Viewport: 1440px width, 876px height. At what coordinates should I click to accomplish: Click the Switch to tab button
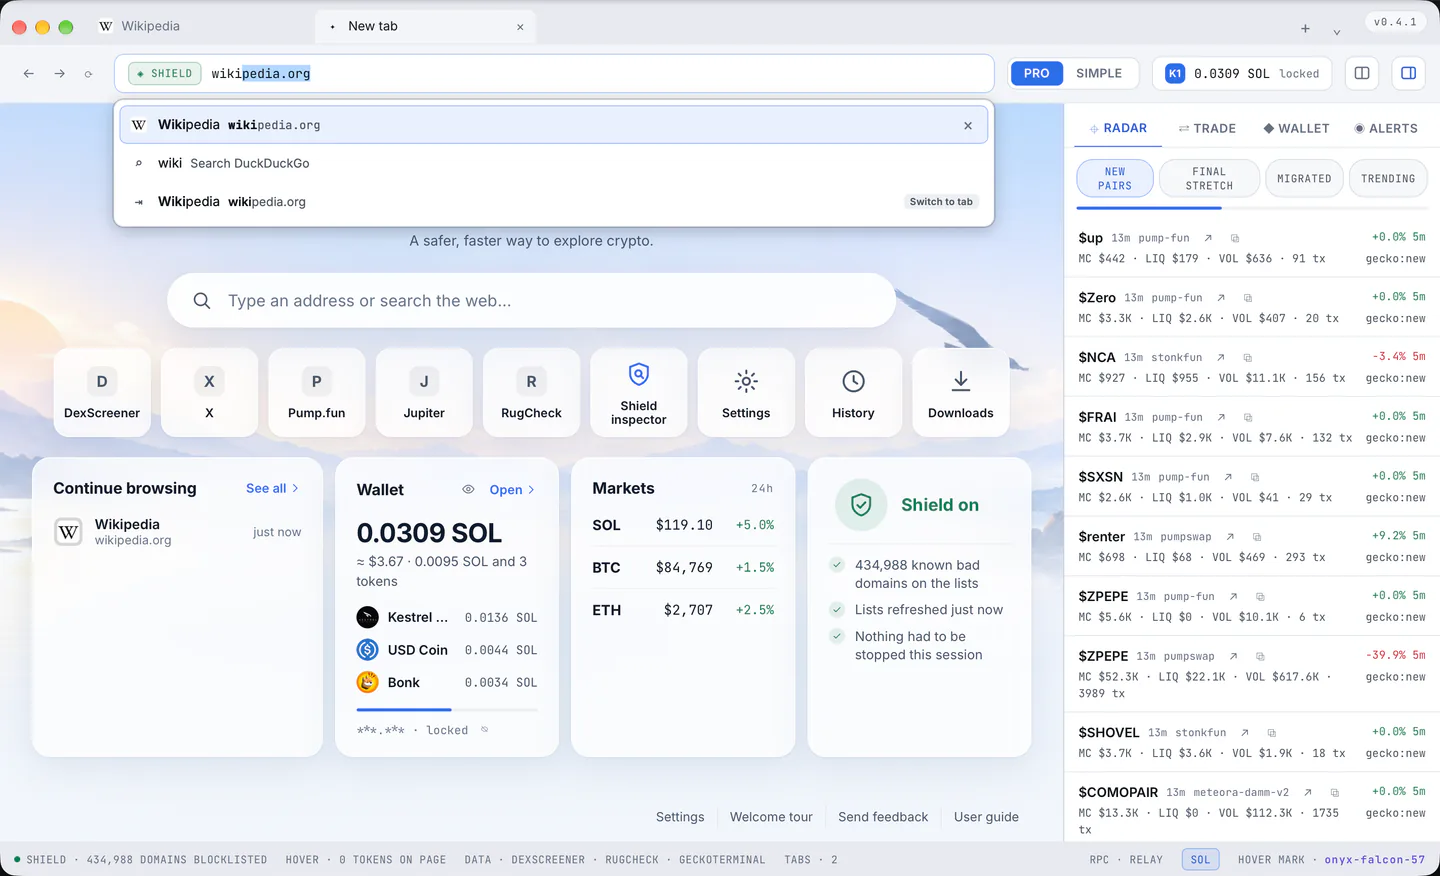(x=941, y=201)
